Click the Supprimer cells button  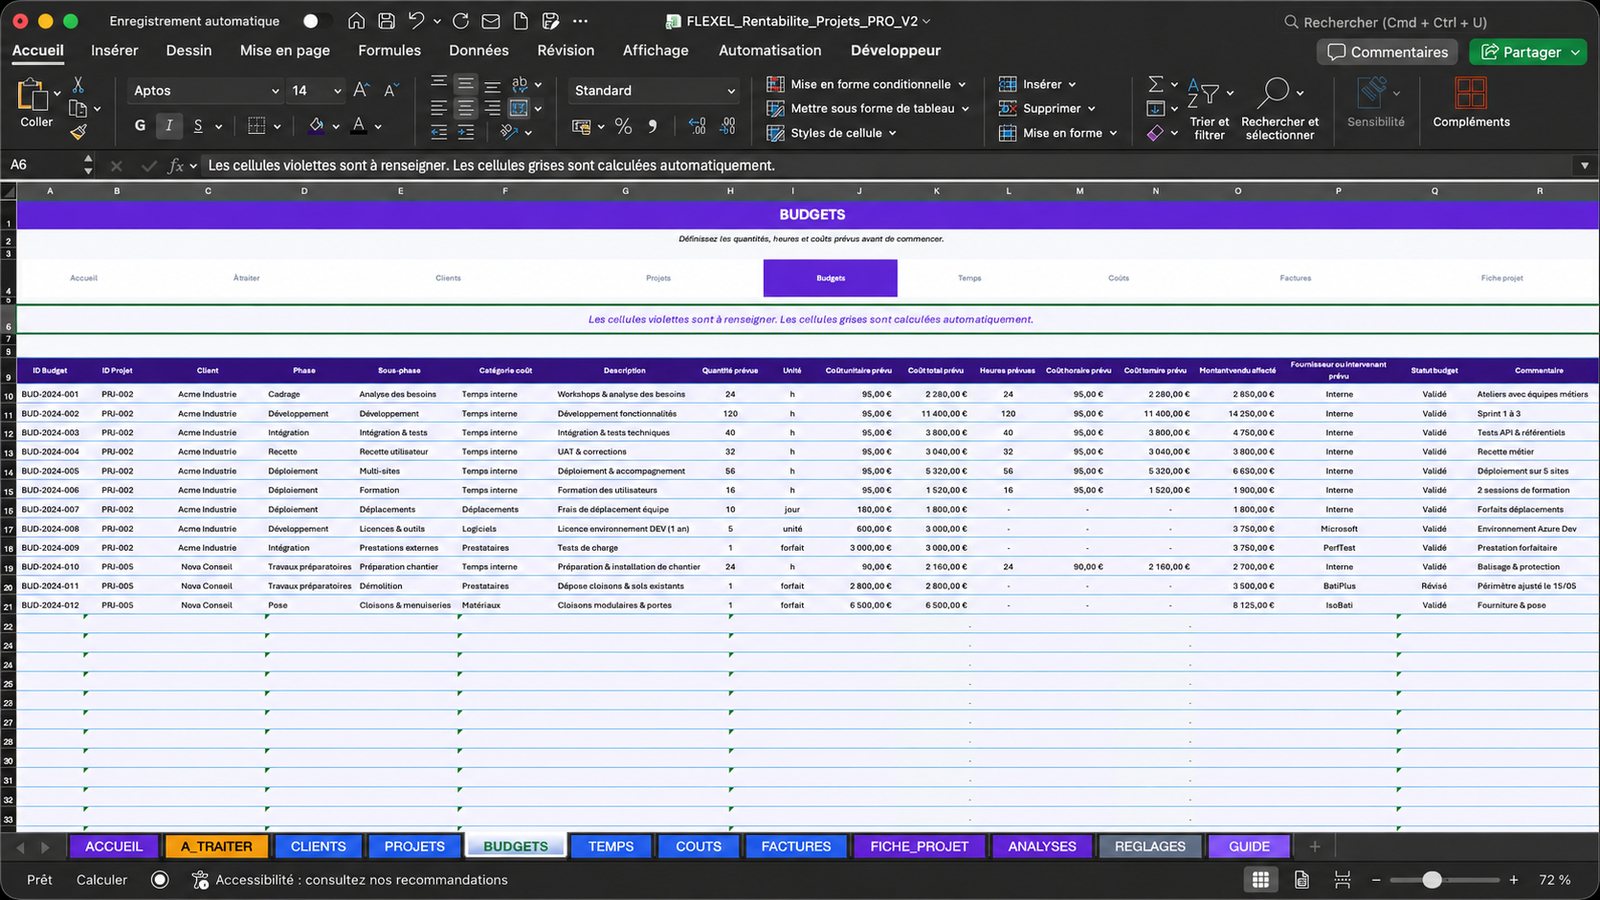click(x=1047, y=108)
